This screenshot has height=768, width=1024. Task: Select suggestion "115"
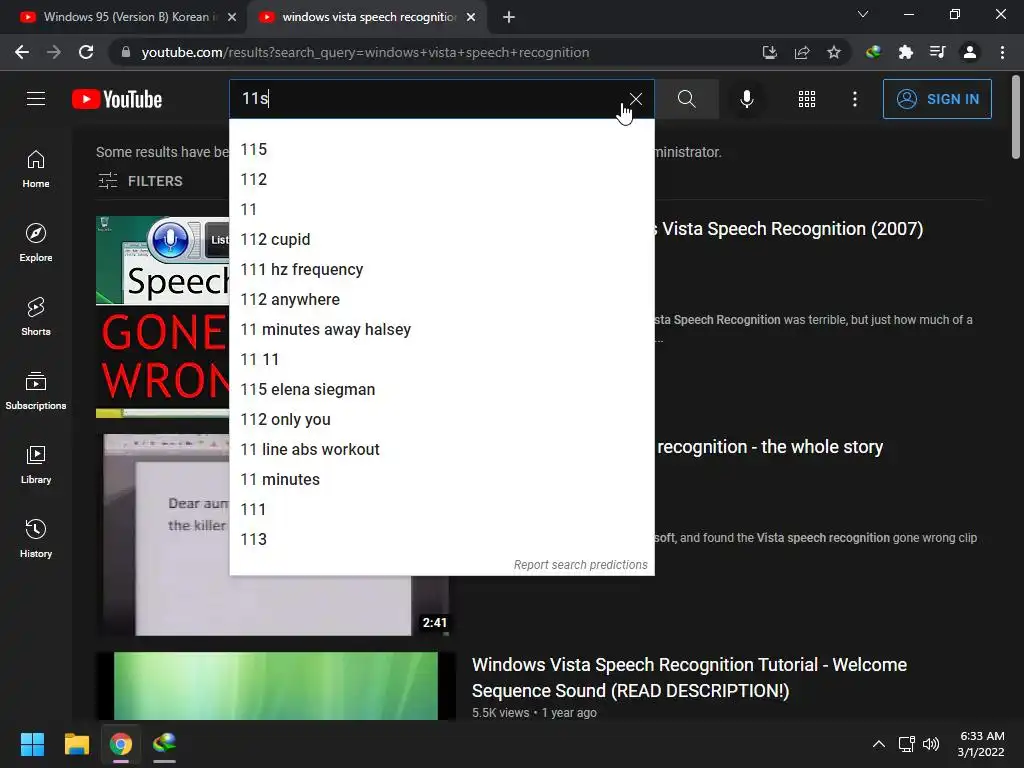click(441, 150)
